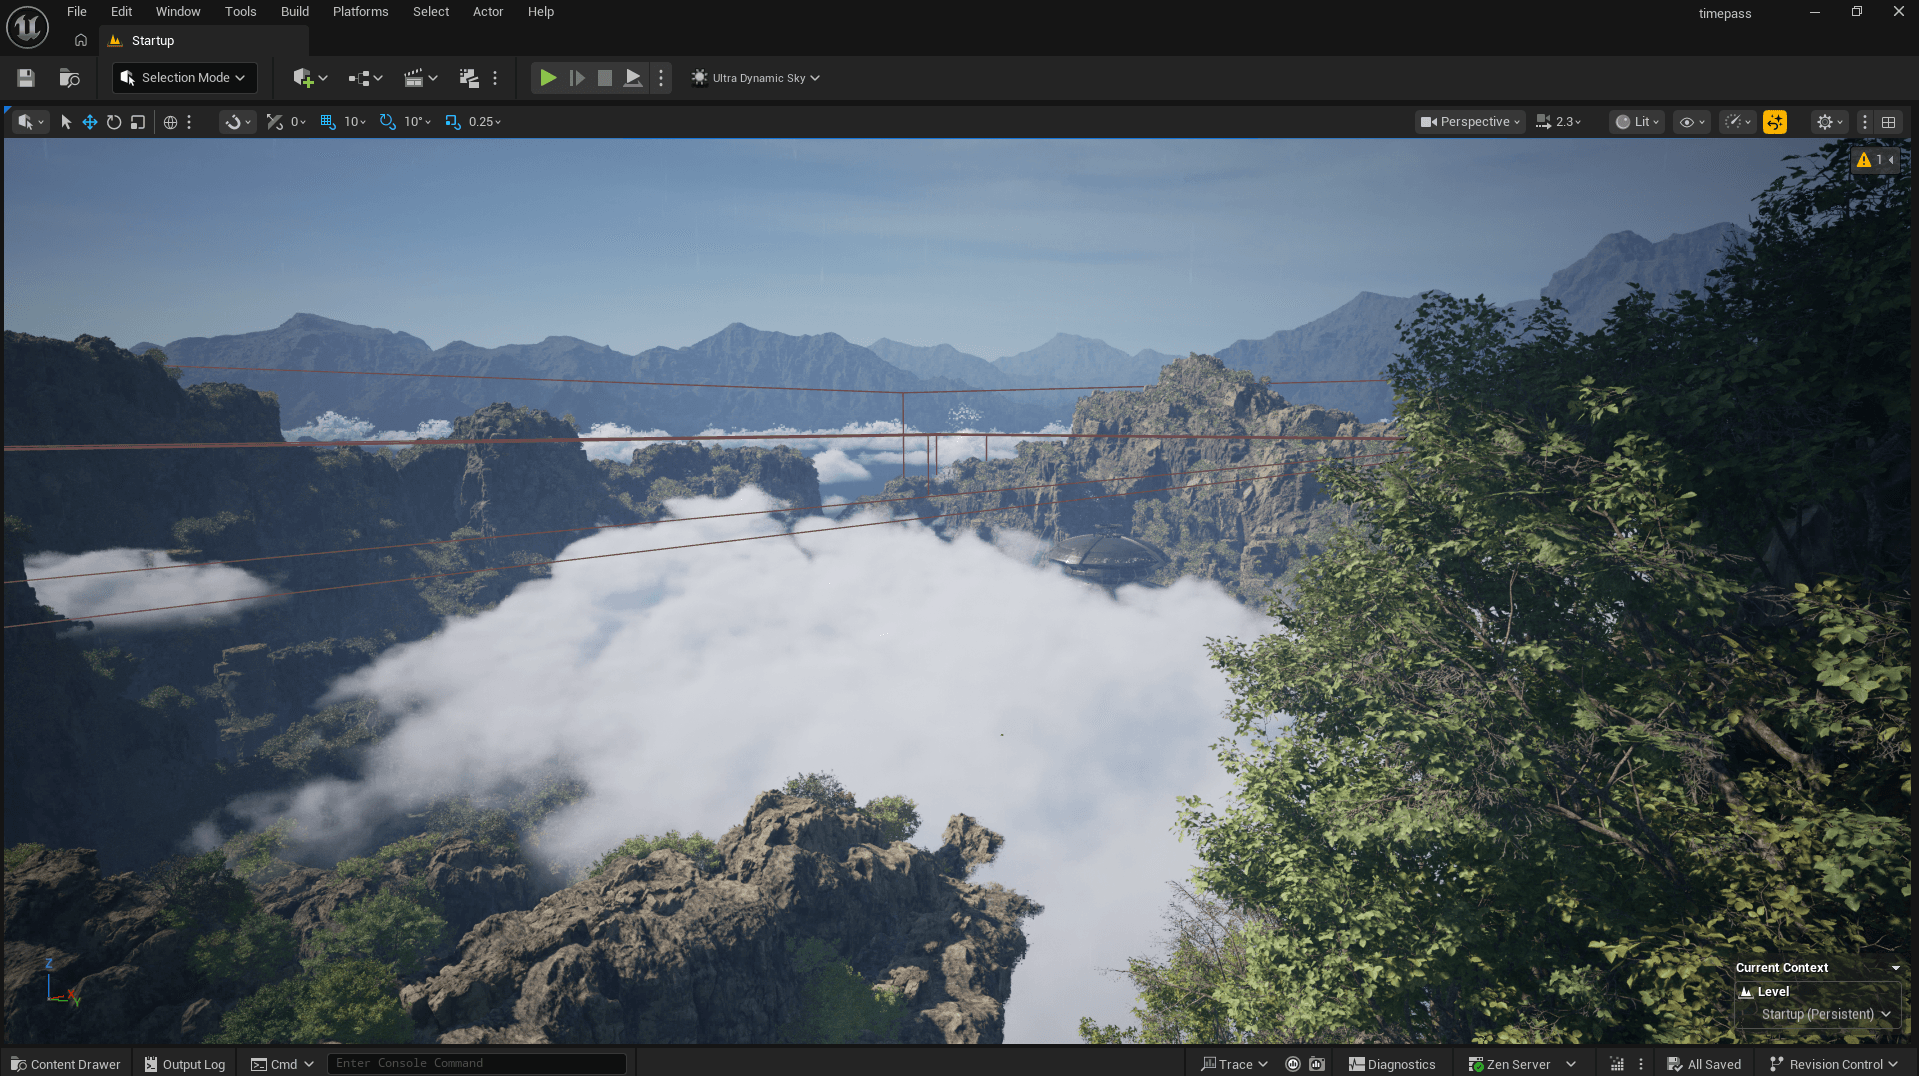Image resolution: width=1919 pixels, height=1076 pixels.
Task: Select the Rotate transform tool
Action: (x=114, y=122)
